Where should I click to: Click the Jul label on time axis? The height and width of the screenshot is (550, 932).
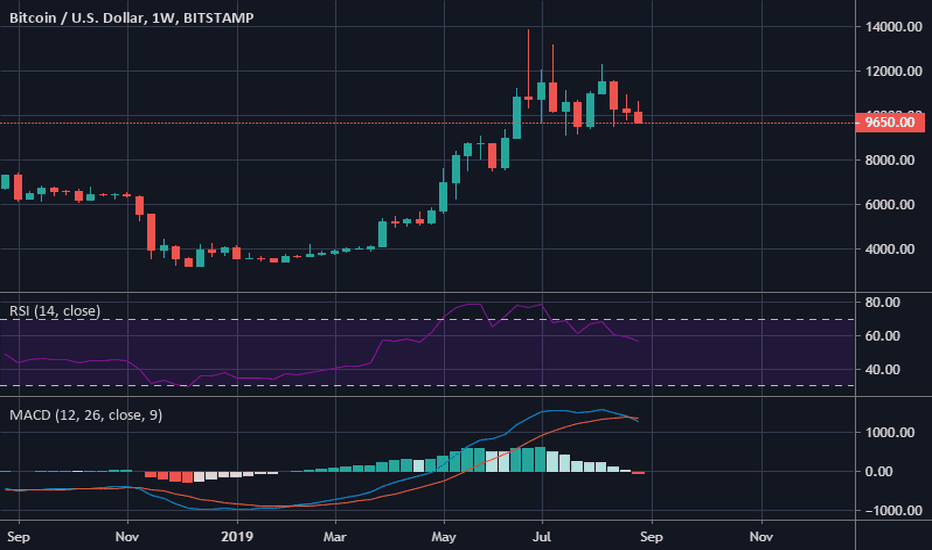pos(541,537)
